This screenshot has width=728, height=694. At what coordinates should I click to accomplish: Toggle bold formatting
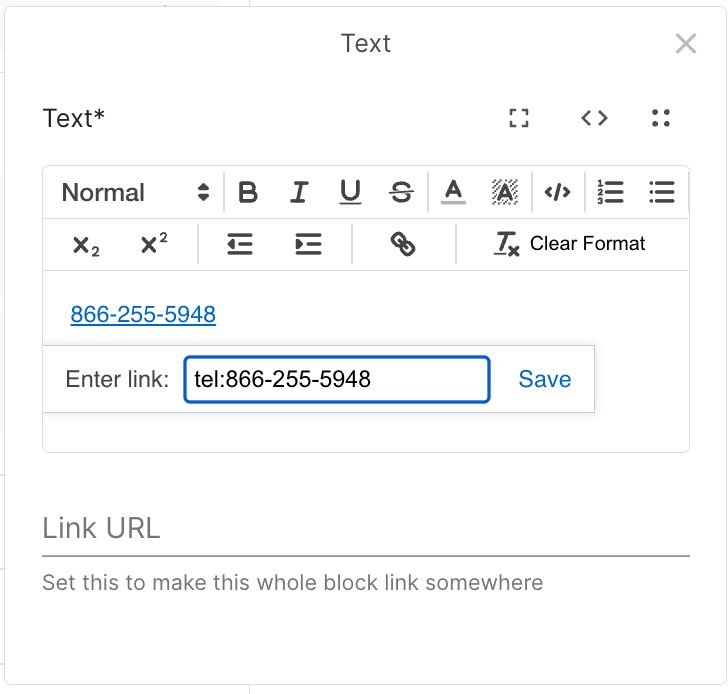248,193
